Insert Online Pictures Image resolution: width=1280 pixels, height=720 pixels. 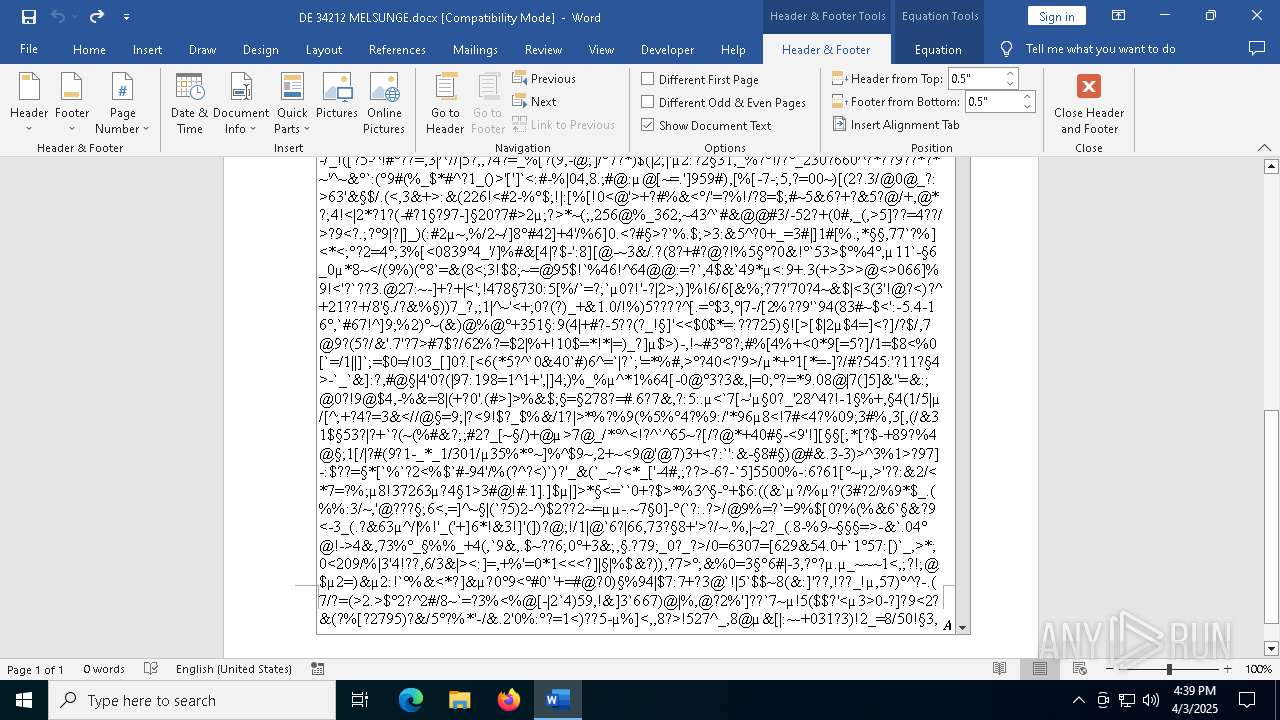384,103
